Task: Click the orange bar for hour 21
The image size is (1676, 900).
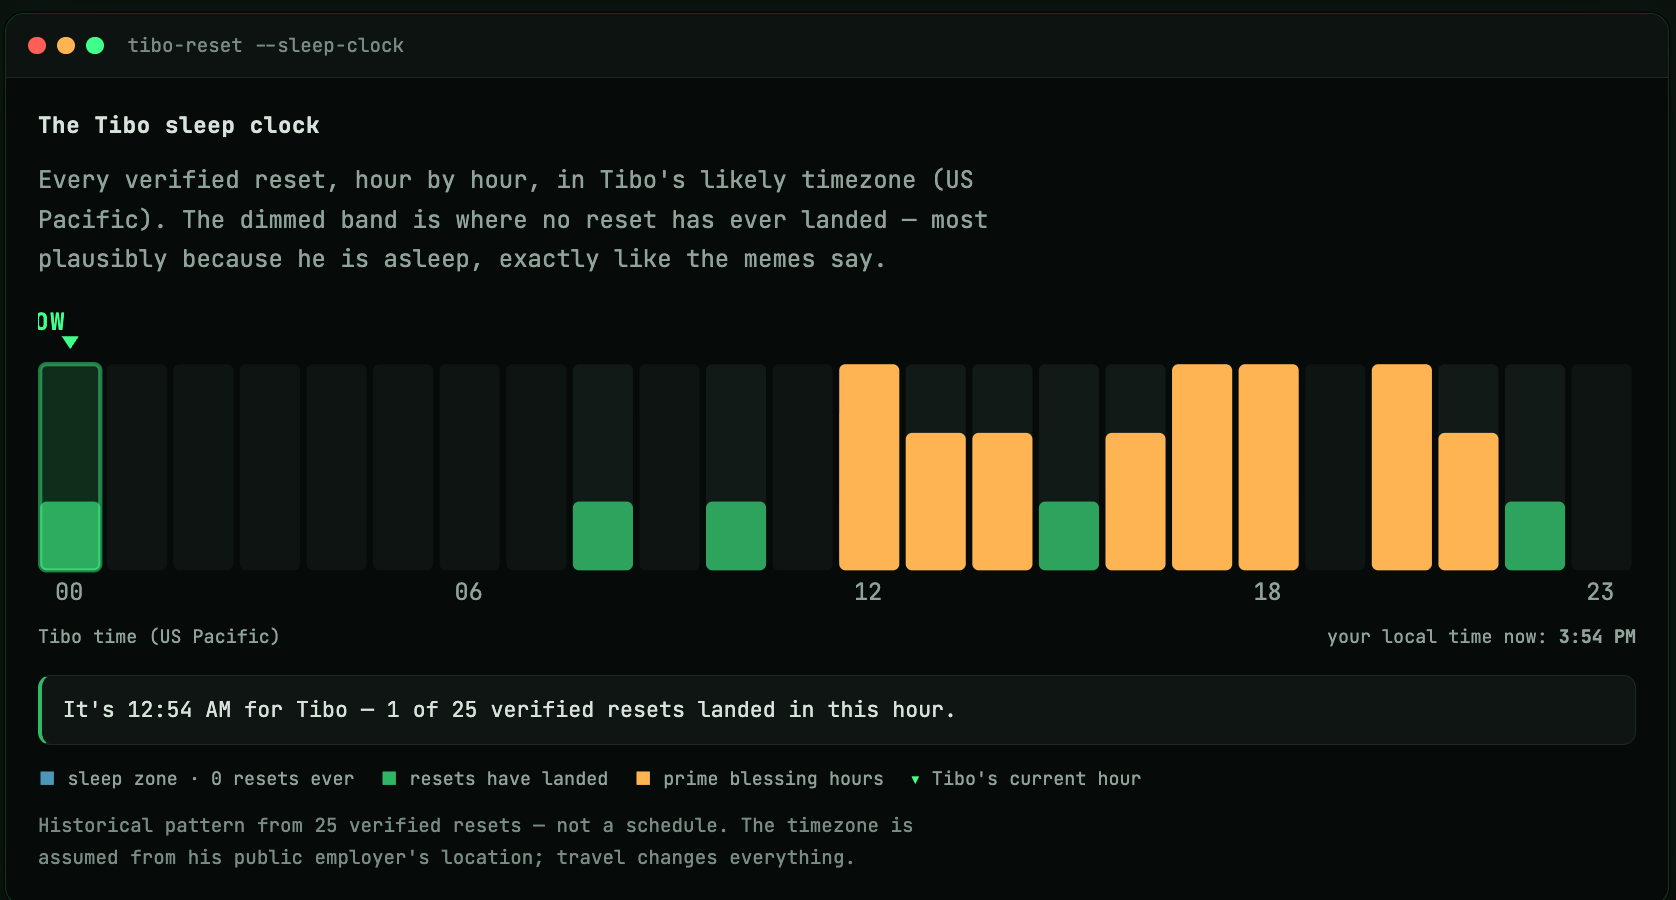Action: click(x=1468, y=501)
